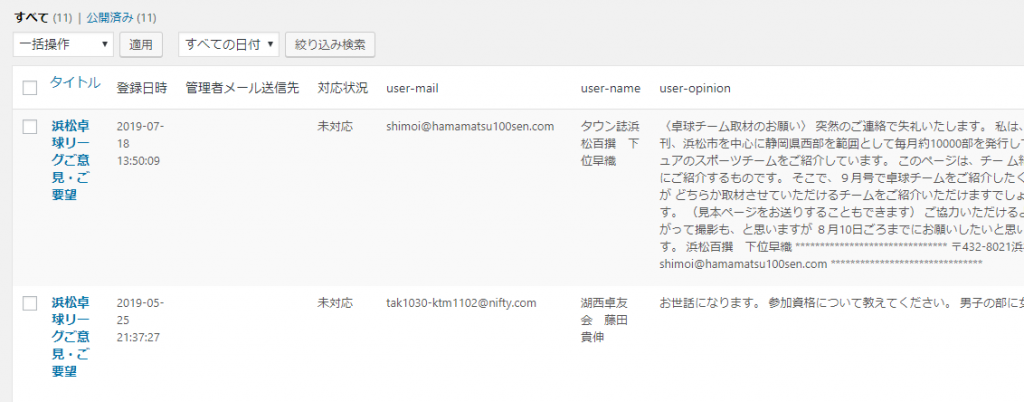Sort by タイトル column header
1024x402 pixels.
click(75, 83)
